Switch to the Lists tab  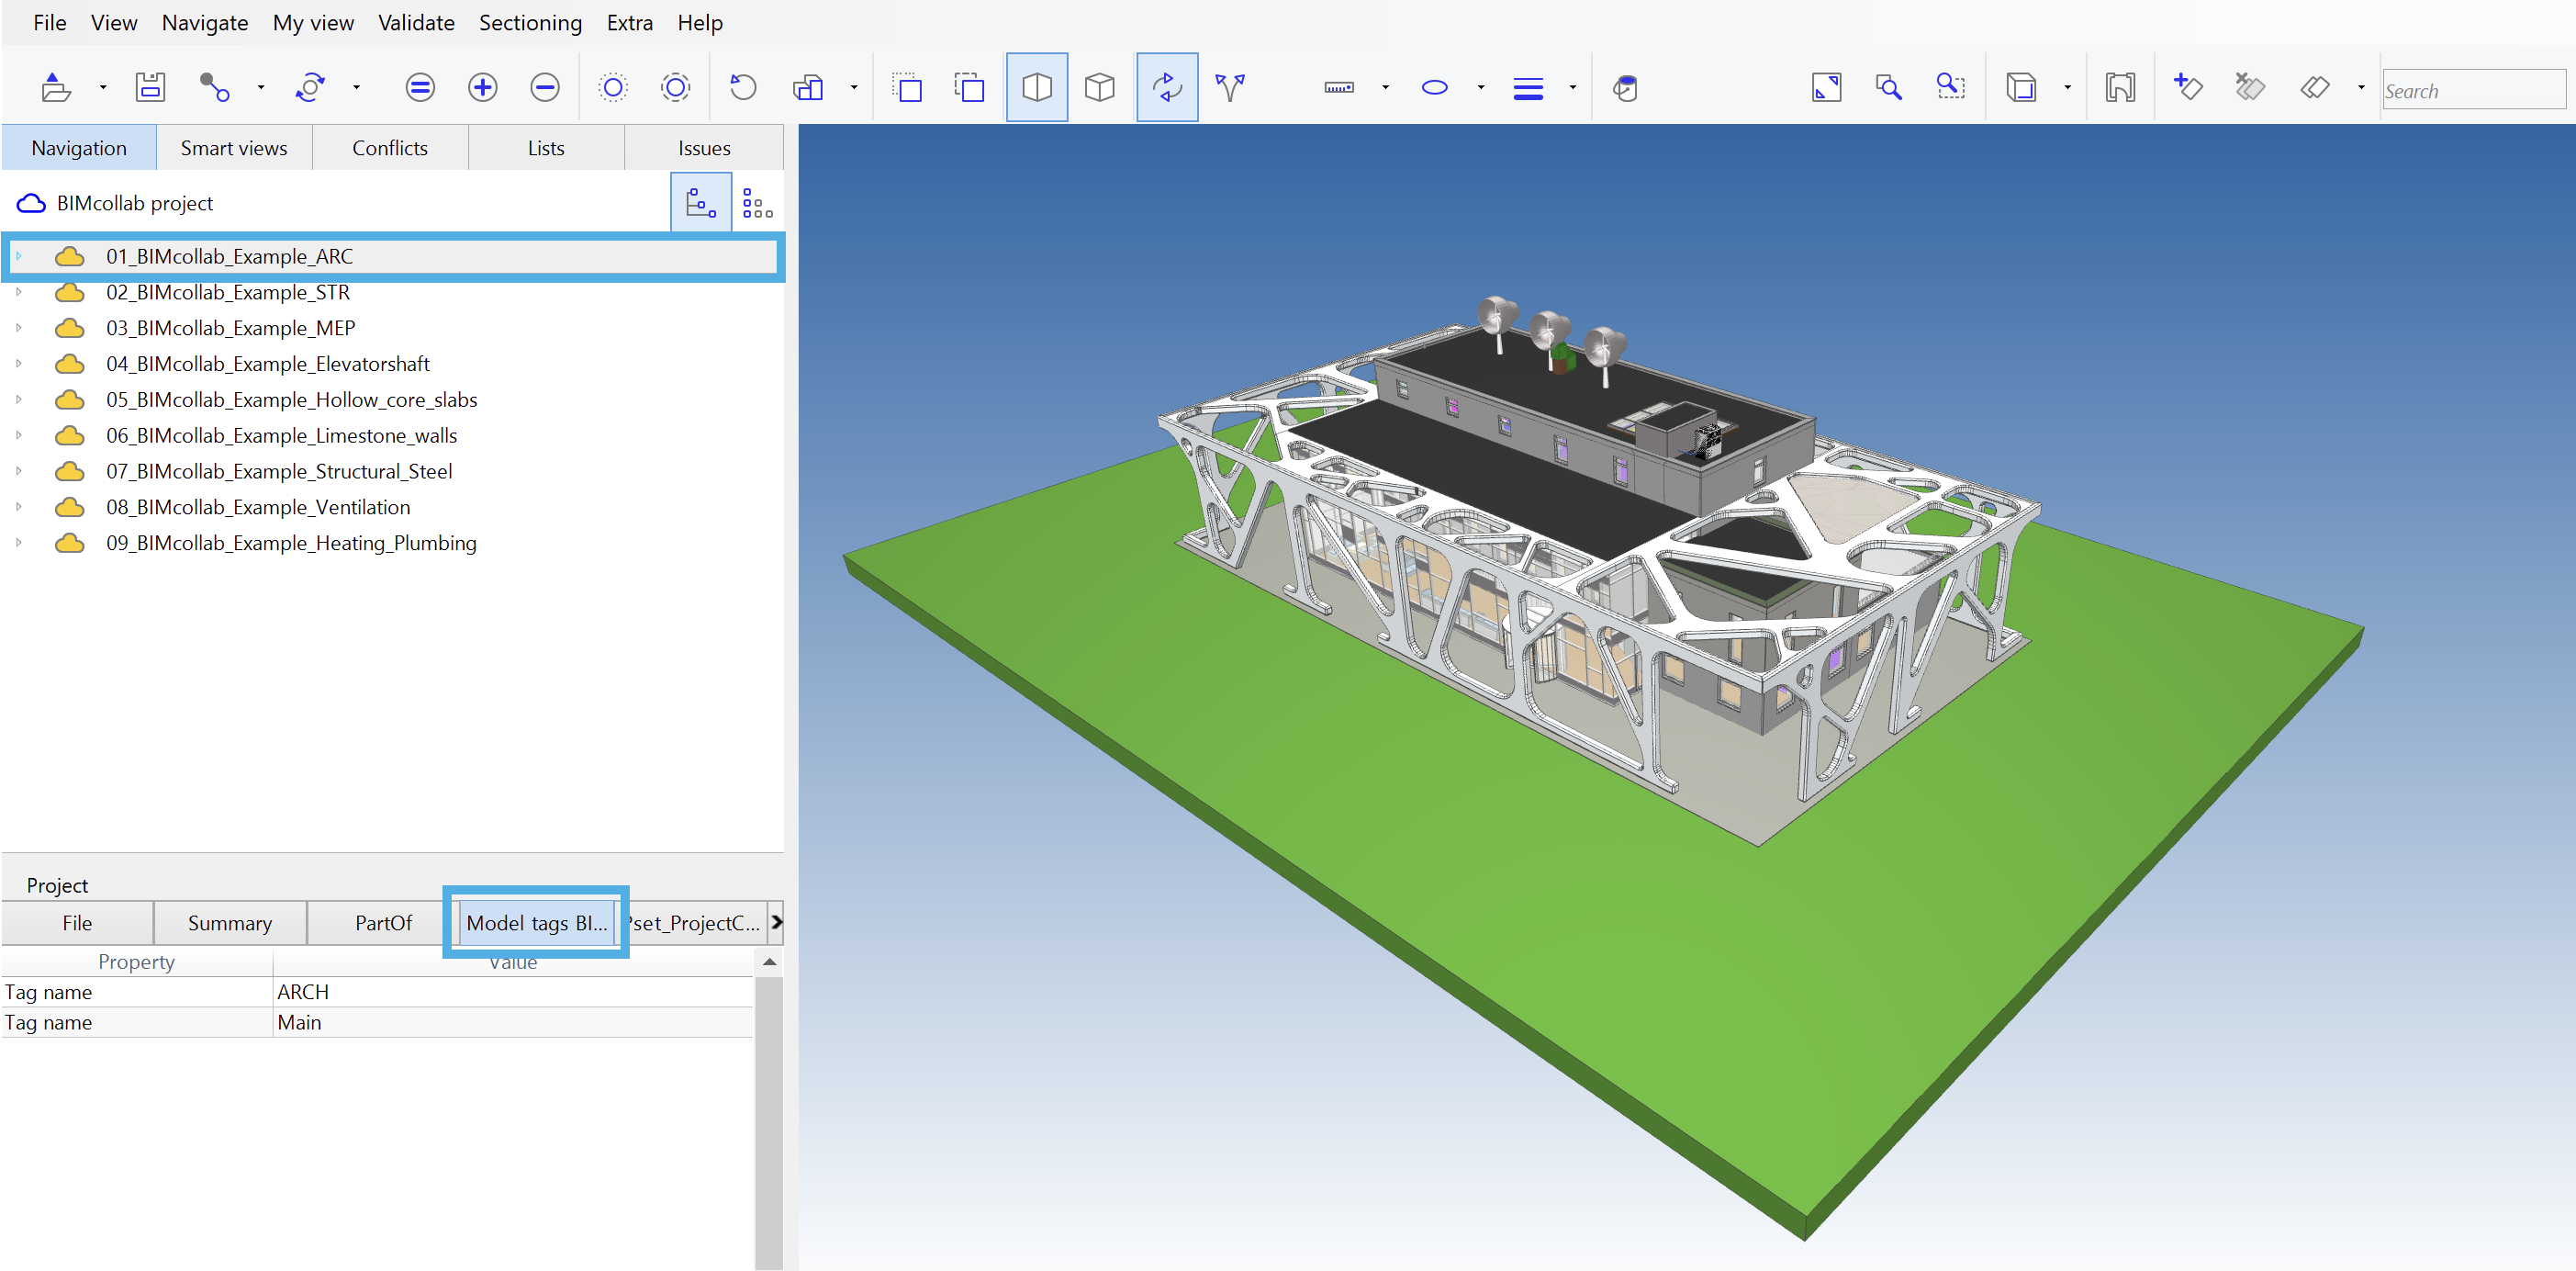546,148
